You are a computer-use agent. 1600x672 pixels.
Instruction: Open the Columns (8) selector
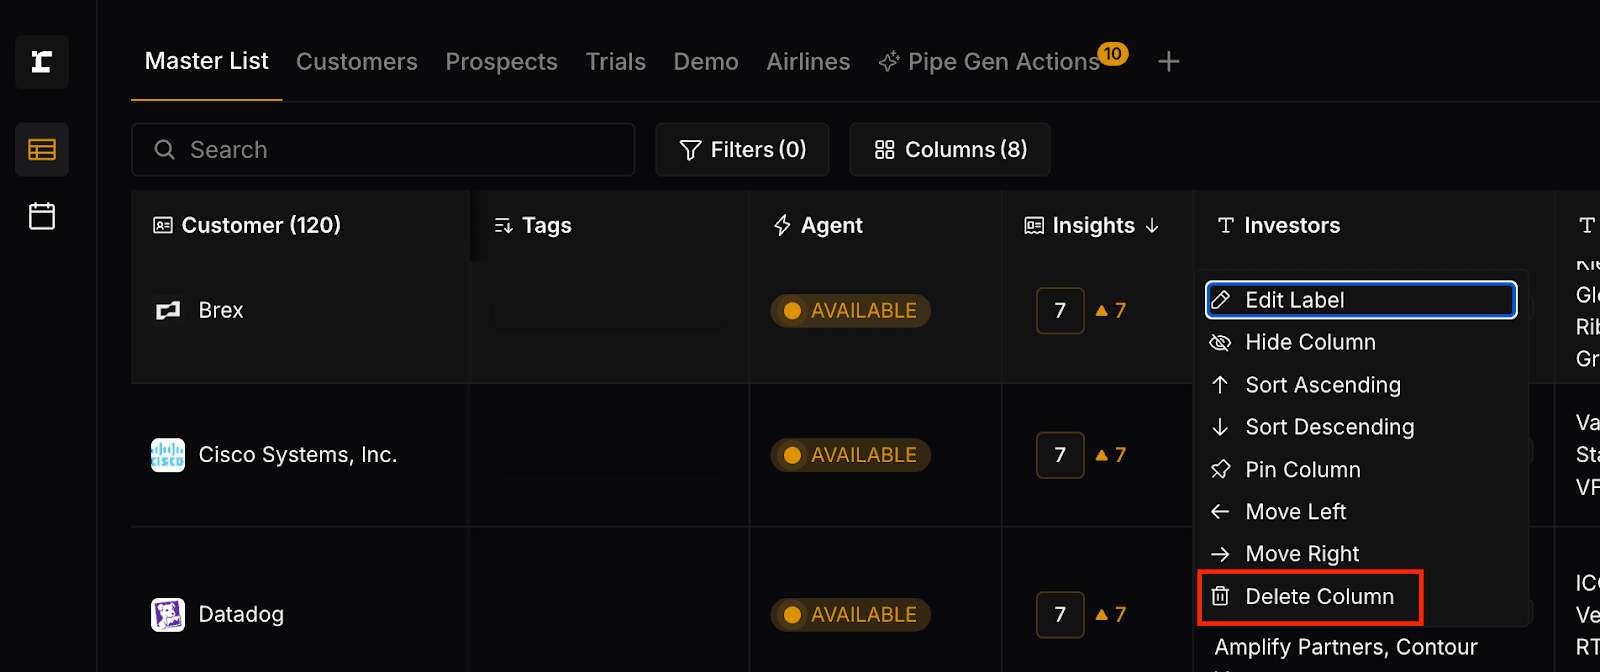click(950, 150)
